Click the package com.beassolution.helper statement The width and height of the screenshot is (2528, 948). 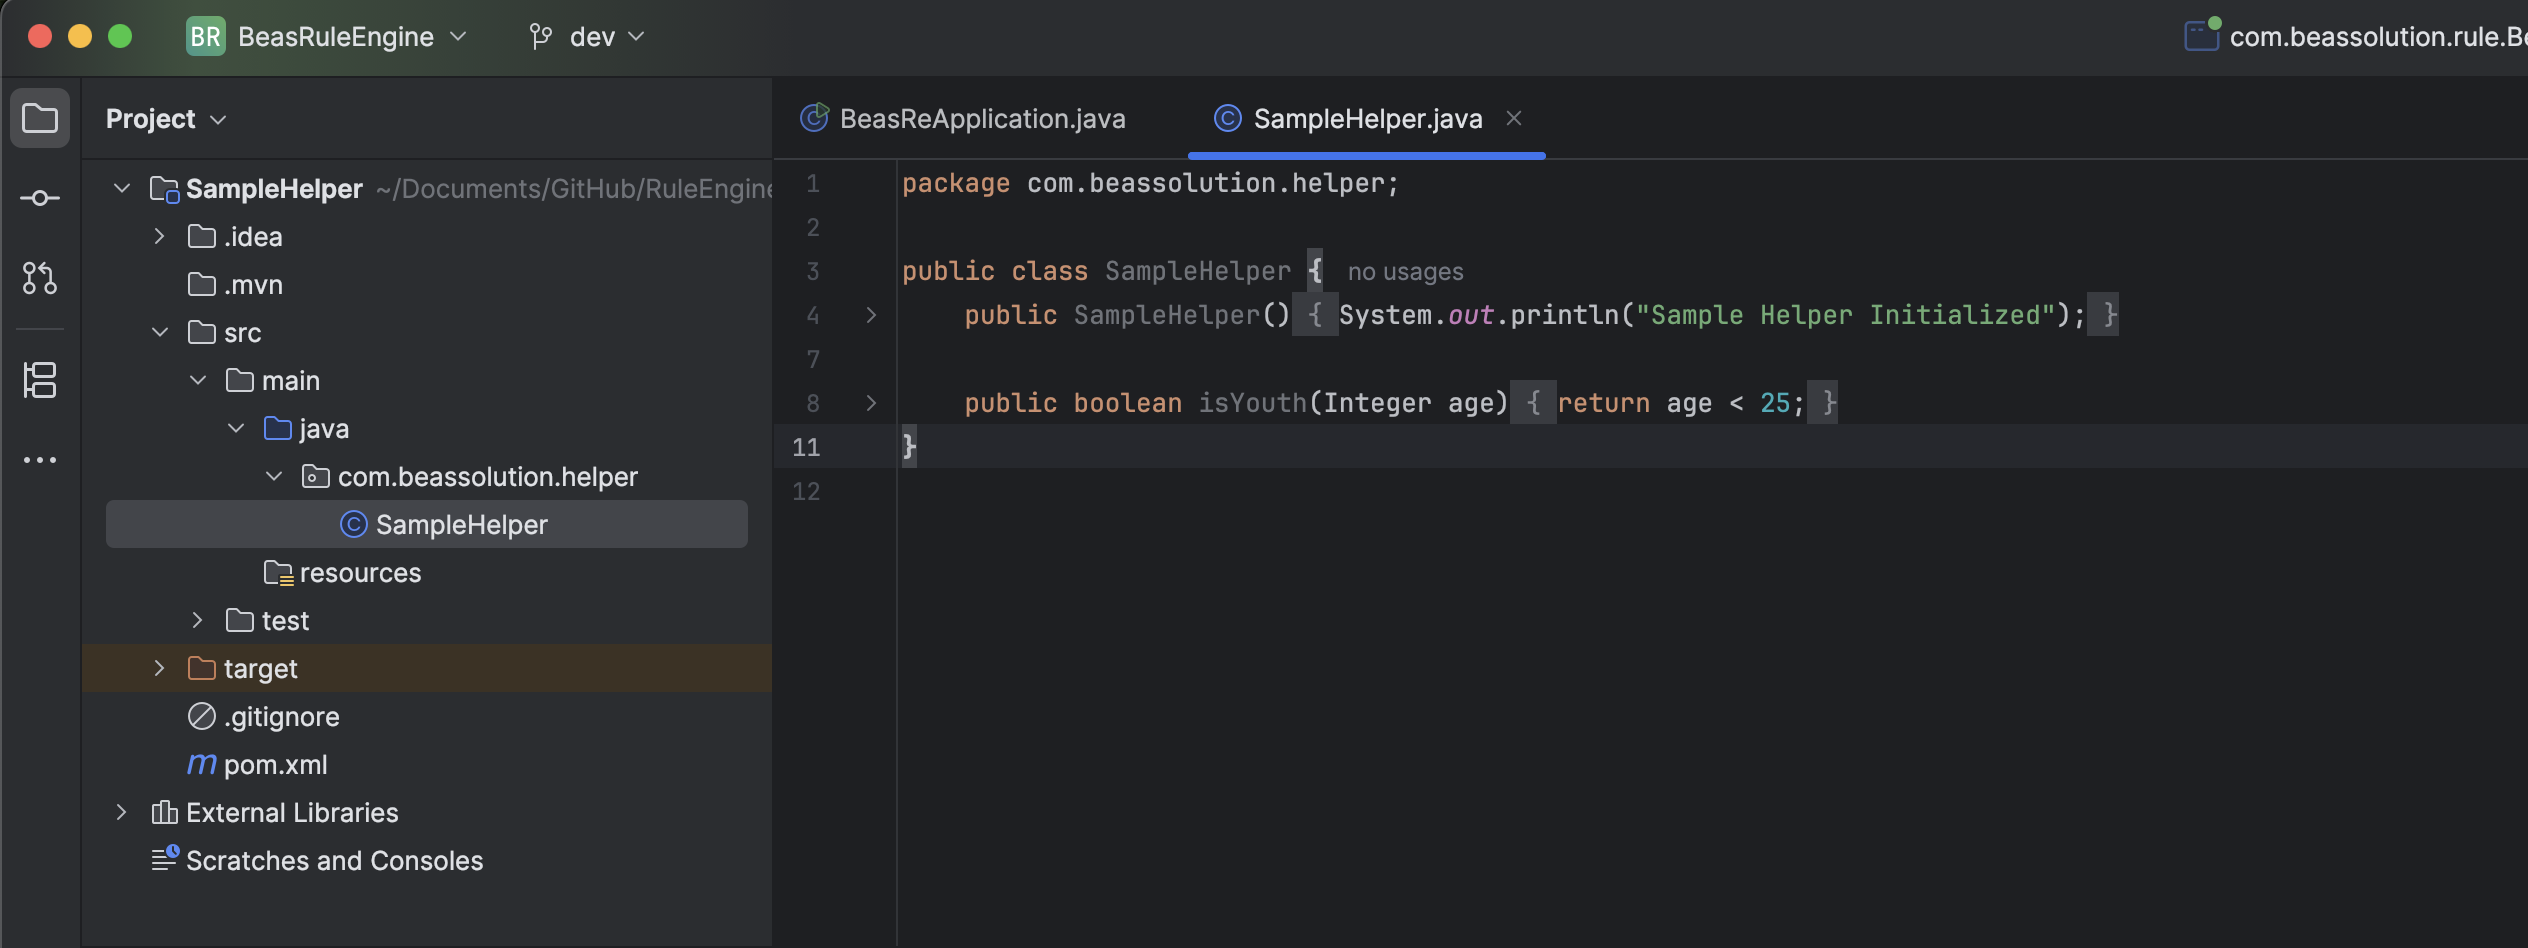[1150, 183]
